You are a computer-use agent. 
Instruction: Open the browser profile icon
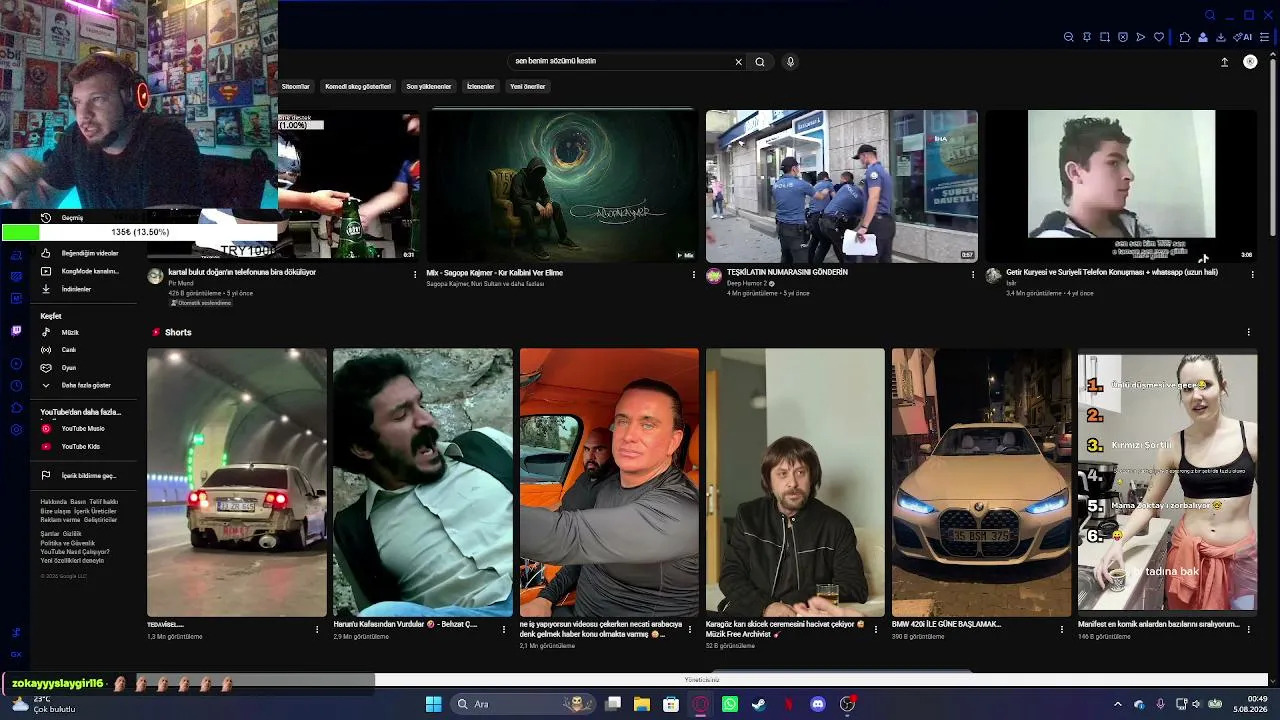(x=1203, y=37)
